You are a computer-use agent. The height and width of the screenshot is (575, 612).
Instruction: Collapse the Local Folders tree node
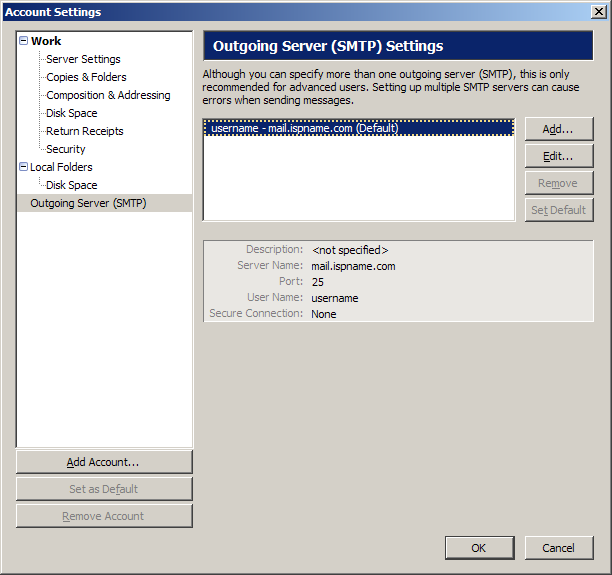click(23, 167)
